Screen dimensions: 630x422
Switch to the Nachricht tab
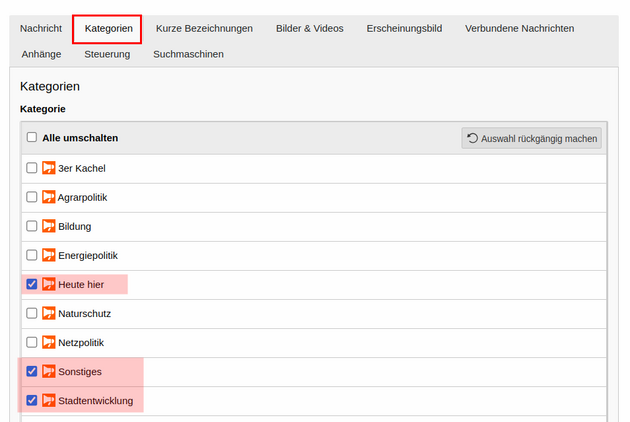click(x=41, y=29)
